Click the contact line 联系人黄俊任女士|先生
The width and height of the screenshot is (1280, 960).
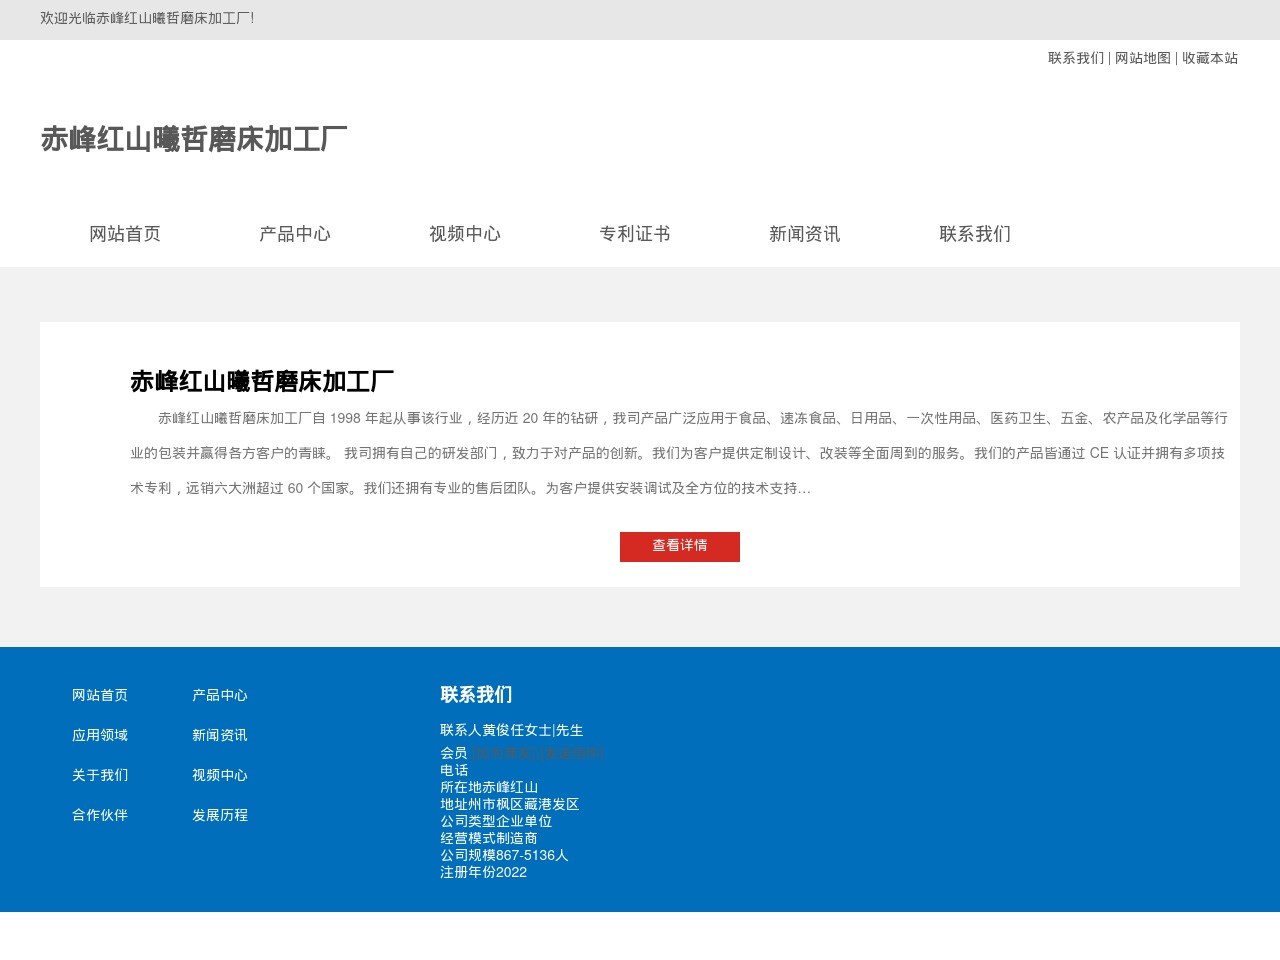[512, 731]
